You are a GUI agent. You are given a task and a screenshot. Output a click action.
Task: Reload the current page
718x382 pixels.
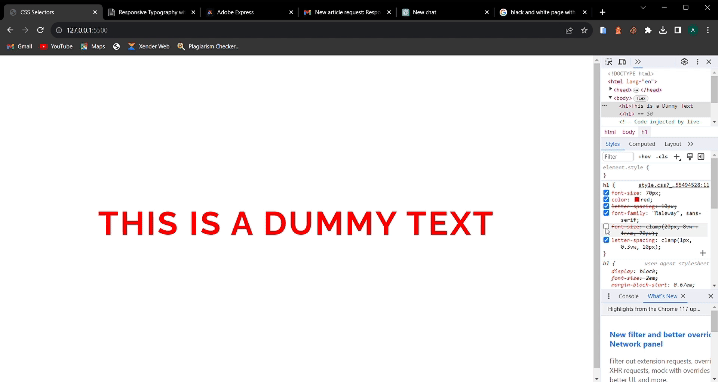[x=40, y=30]
